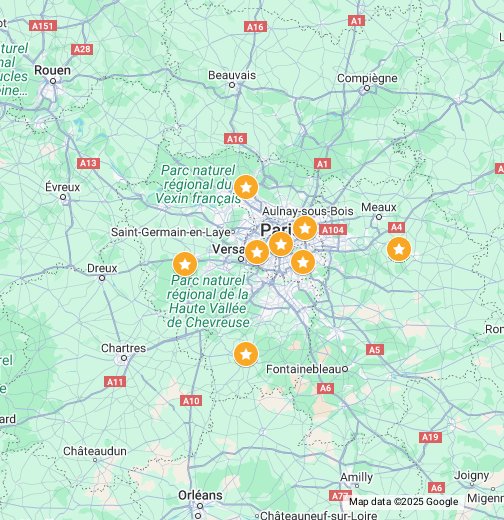Click the star marker west of Fontainebleau

[x=246, y=354]
